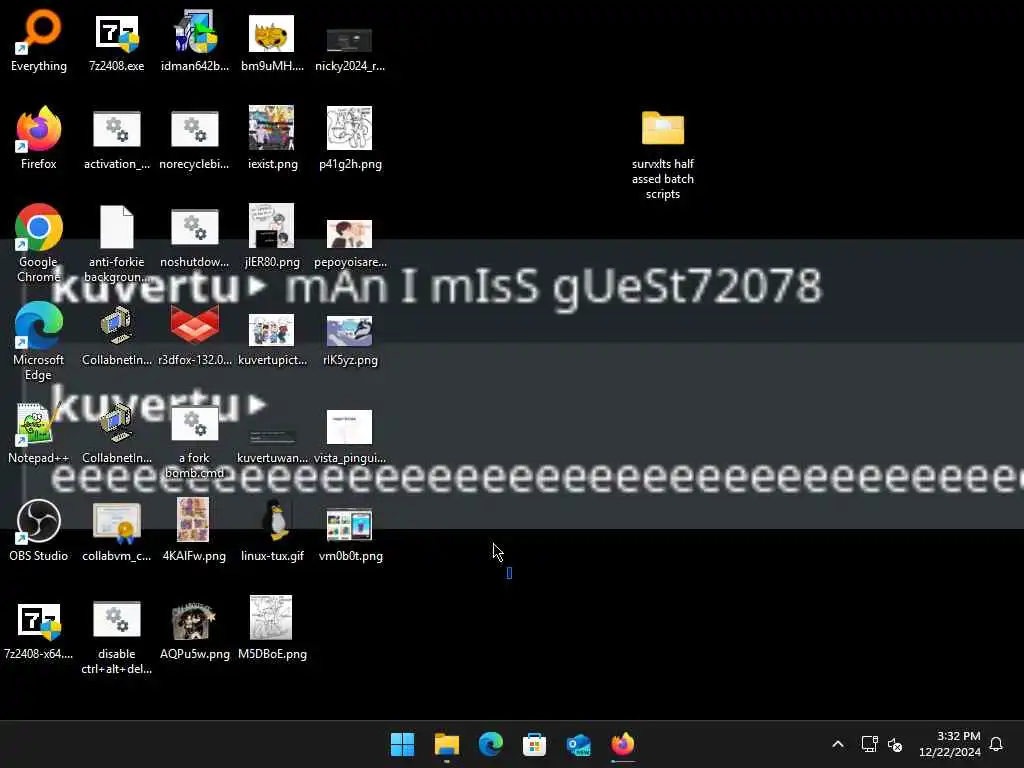The width and height of the screenshot is (1024, 768).
Task: Open Microsoft Store from the taskbar
Action: pos(534,744)
